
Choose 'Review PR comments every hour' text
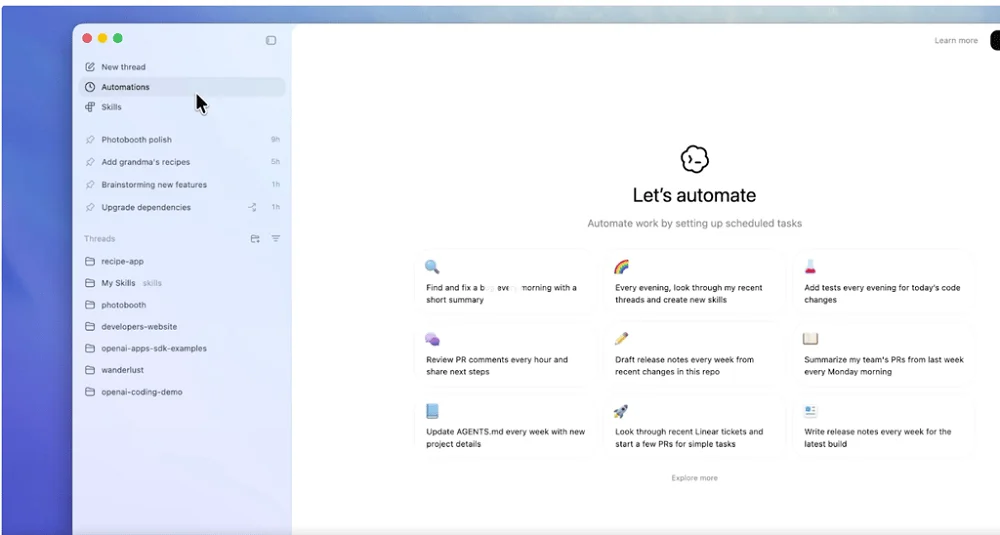(x=497, y=365)
